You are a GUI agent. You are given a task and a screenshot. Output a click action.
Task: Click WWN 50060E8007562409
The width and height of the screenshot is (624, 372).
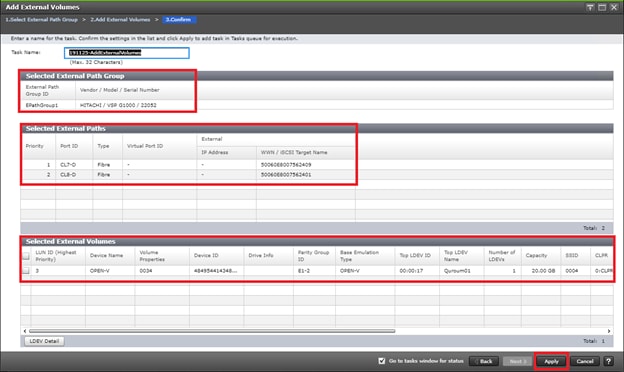286,164
